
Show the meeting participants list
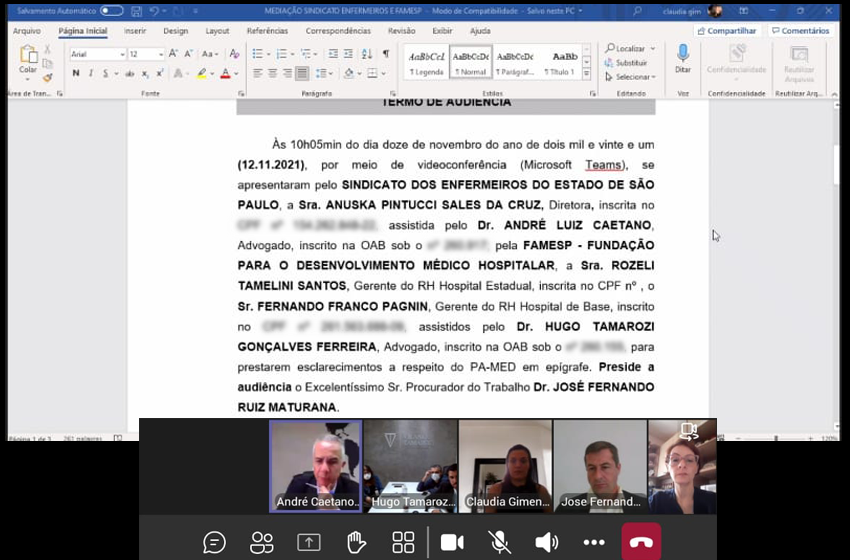(262, 542)
